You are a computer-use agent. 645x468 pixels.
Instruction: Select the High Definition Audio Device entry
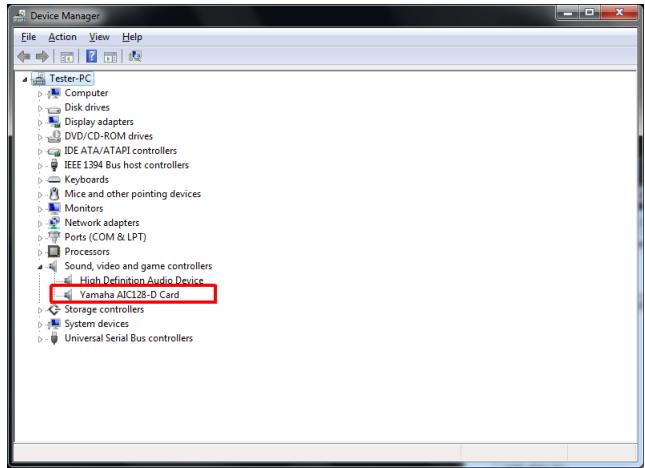(142, 280)
